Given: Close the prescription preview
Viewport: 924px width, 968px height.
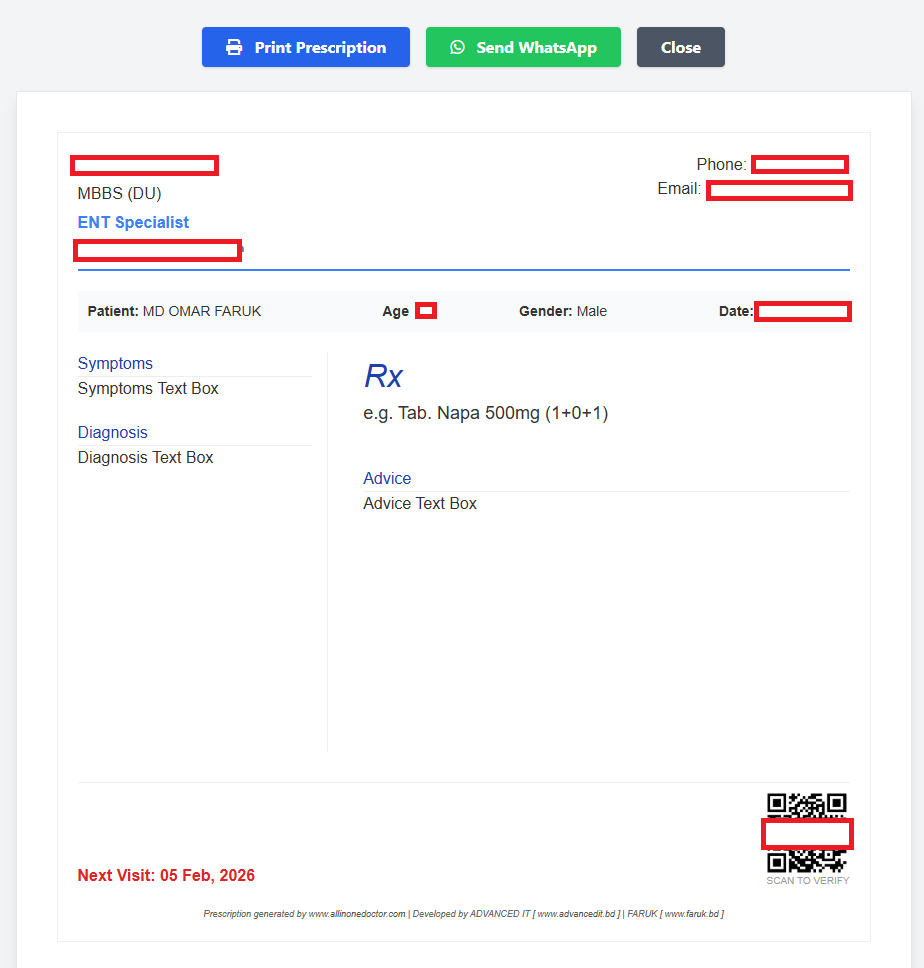Looking at the screenshot, I should [x=680, y=47].
